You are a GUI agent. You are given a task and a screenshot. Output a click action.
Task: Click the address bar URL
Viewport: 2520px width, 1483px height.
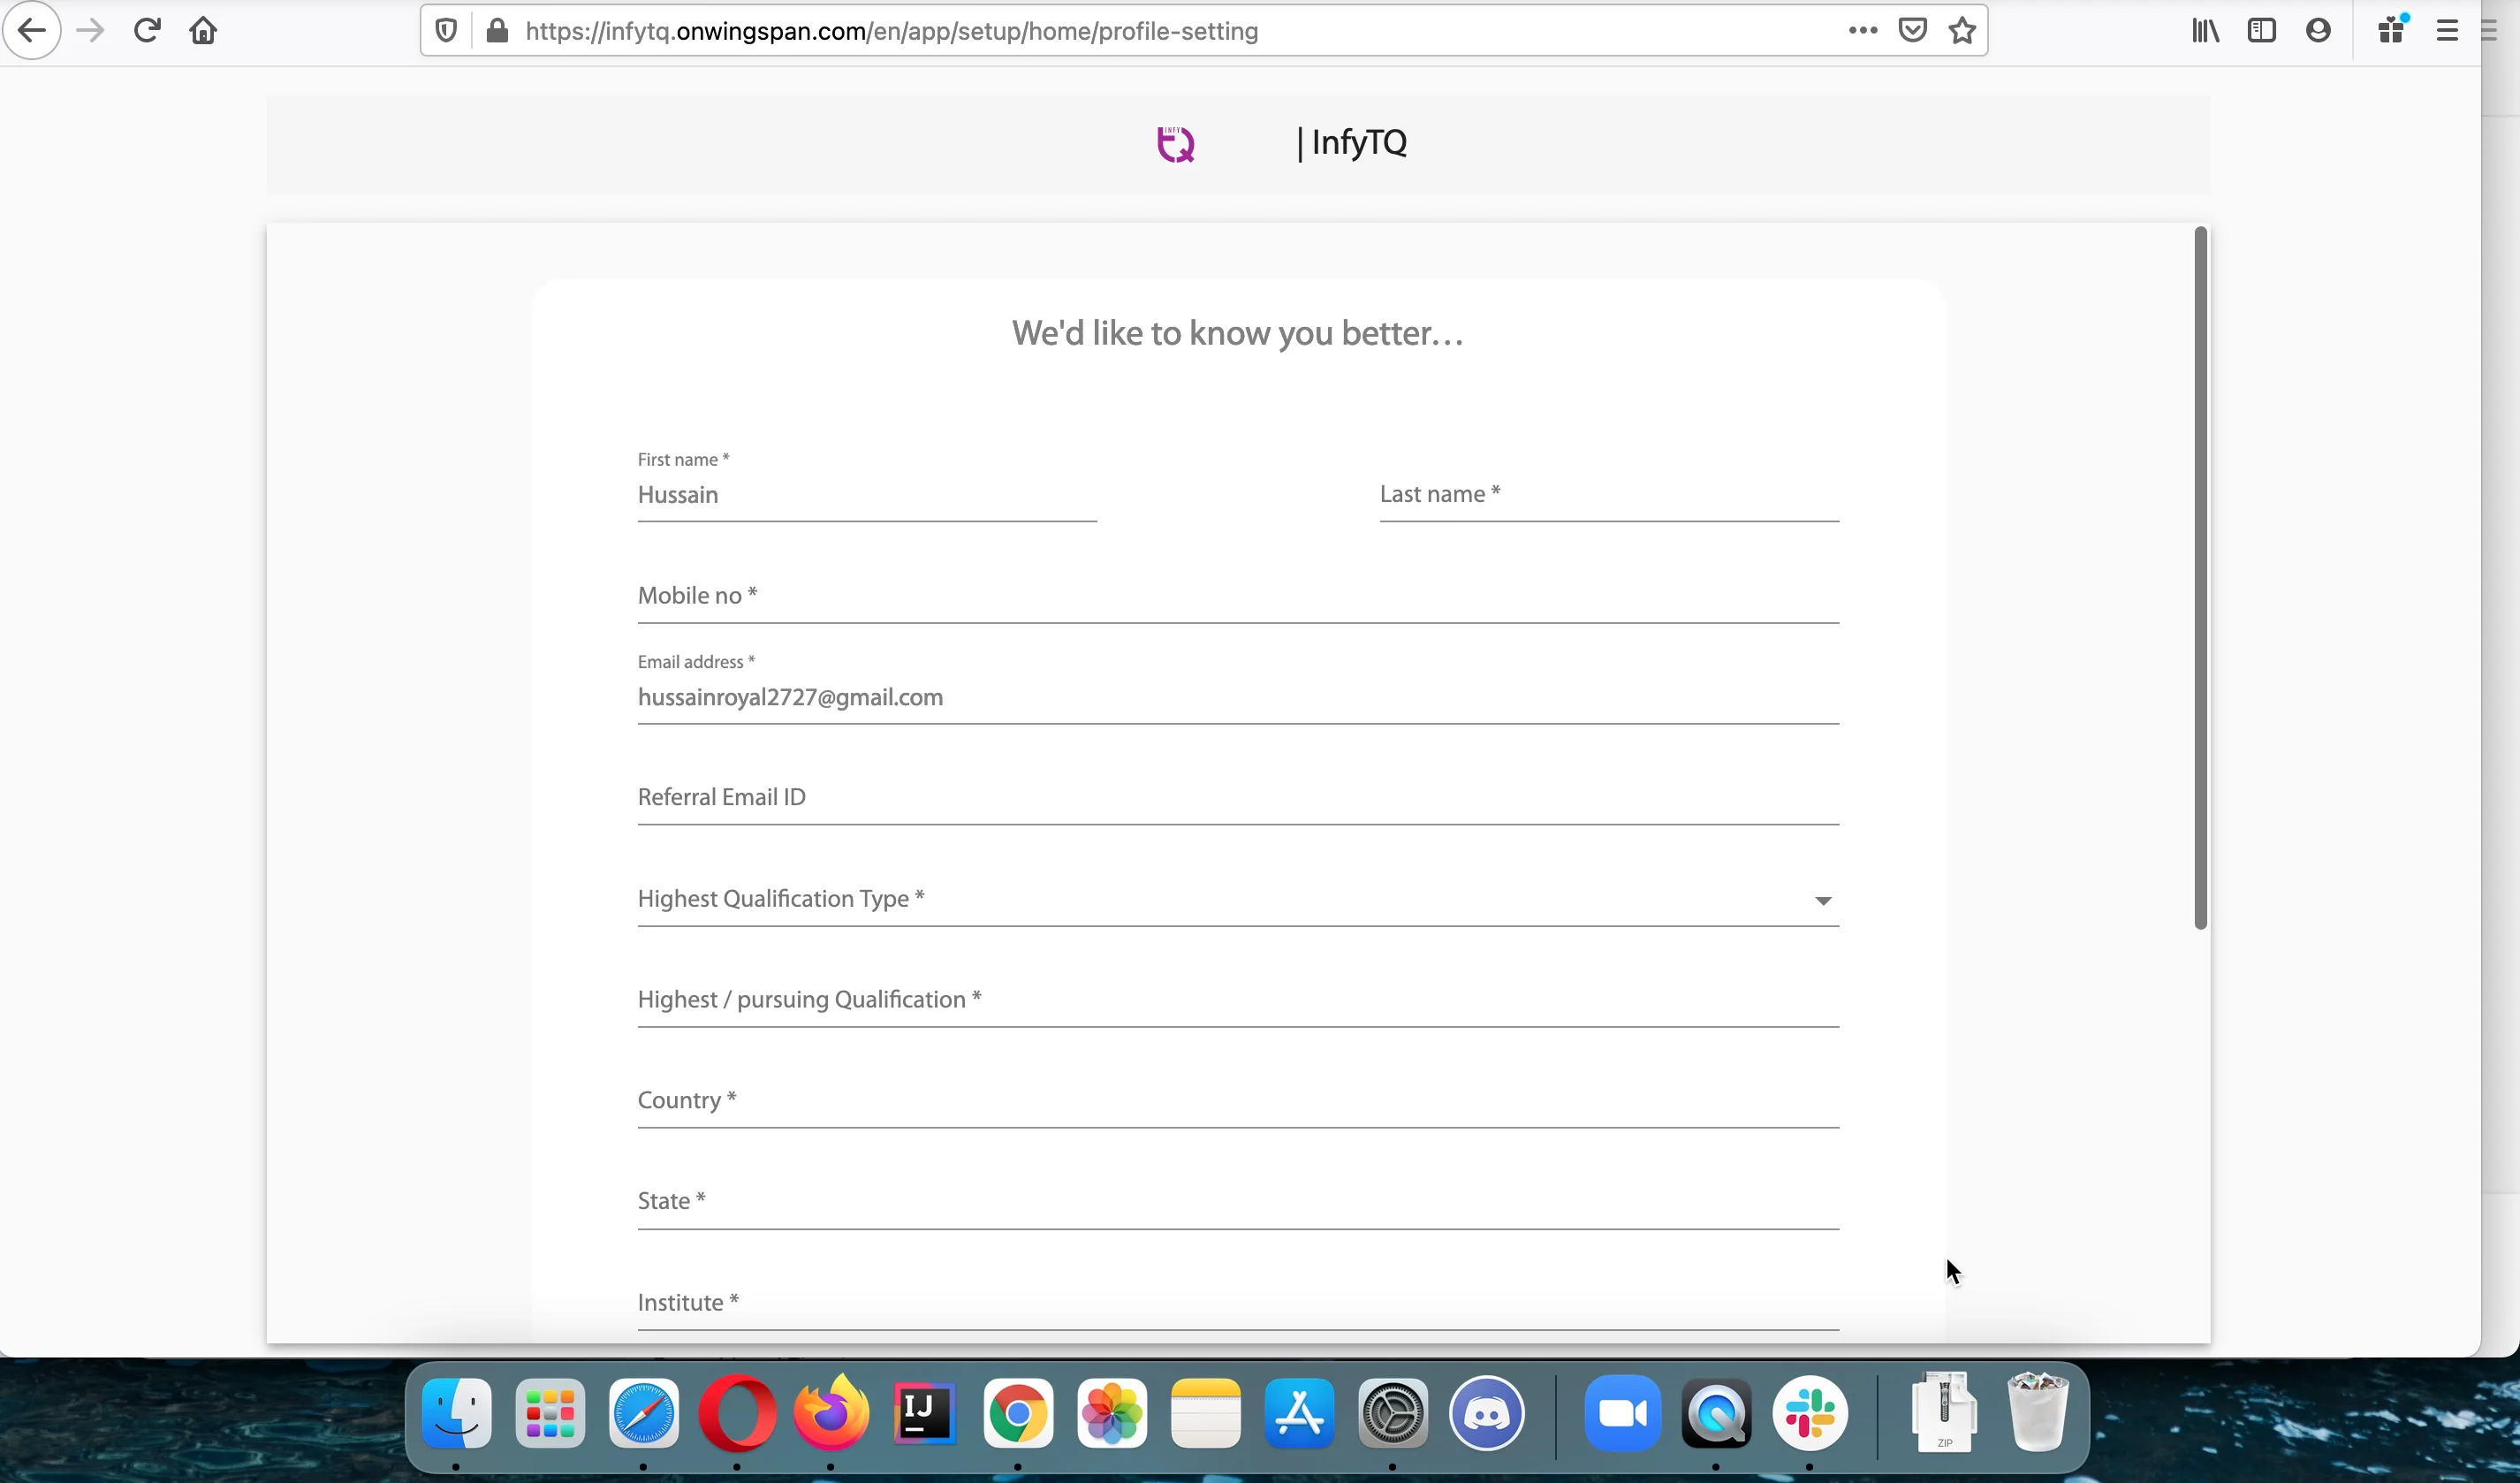[x=891, y=31]
